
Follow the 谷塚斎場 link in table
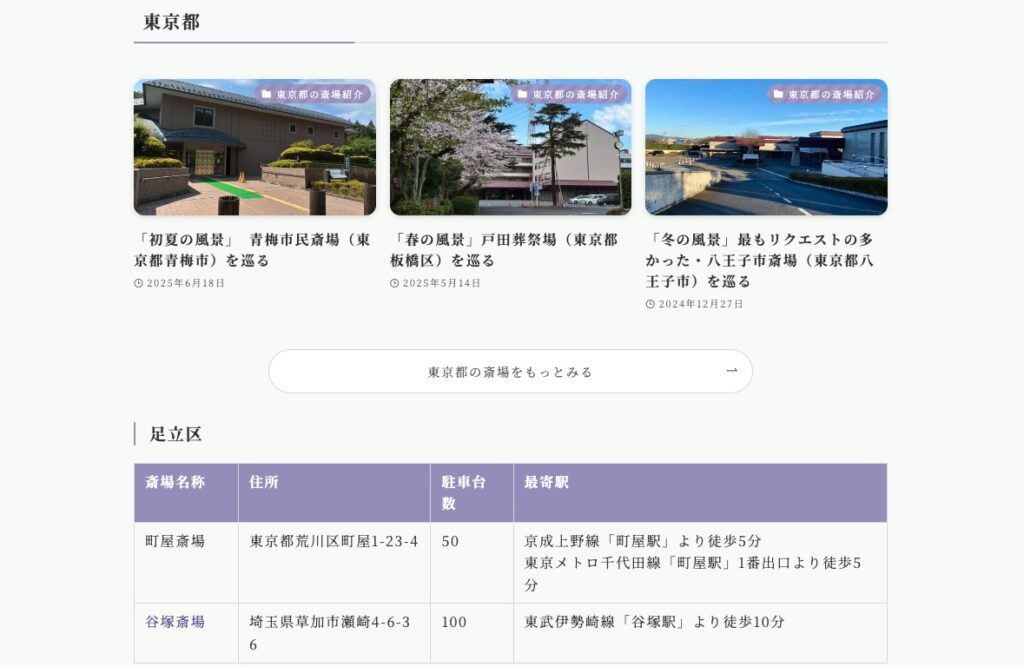point(175,622)
